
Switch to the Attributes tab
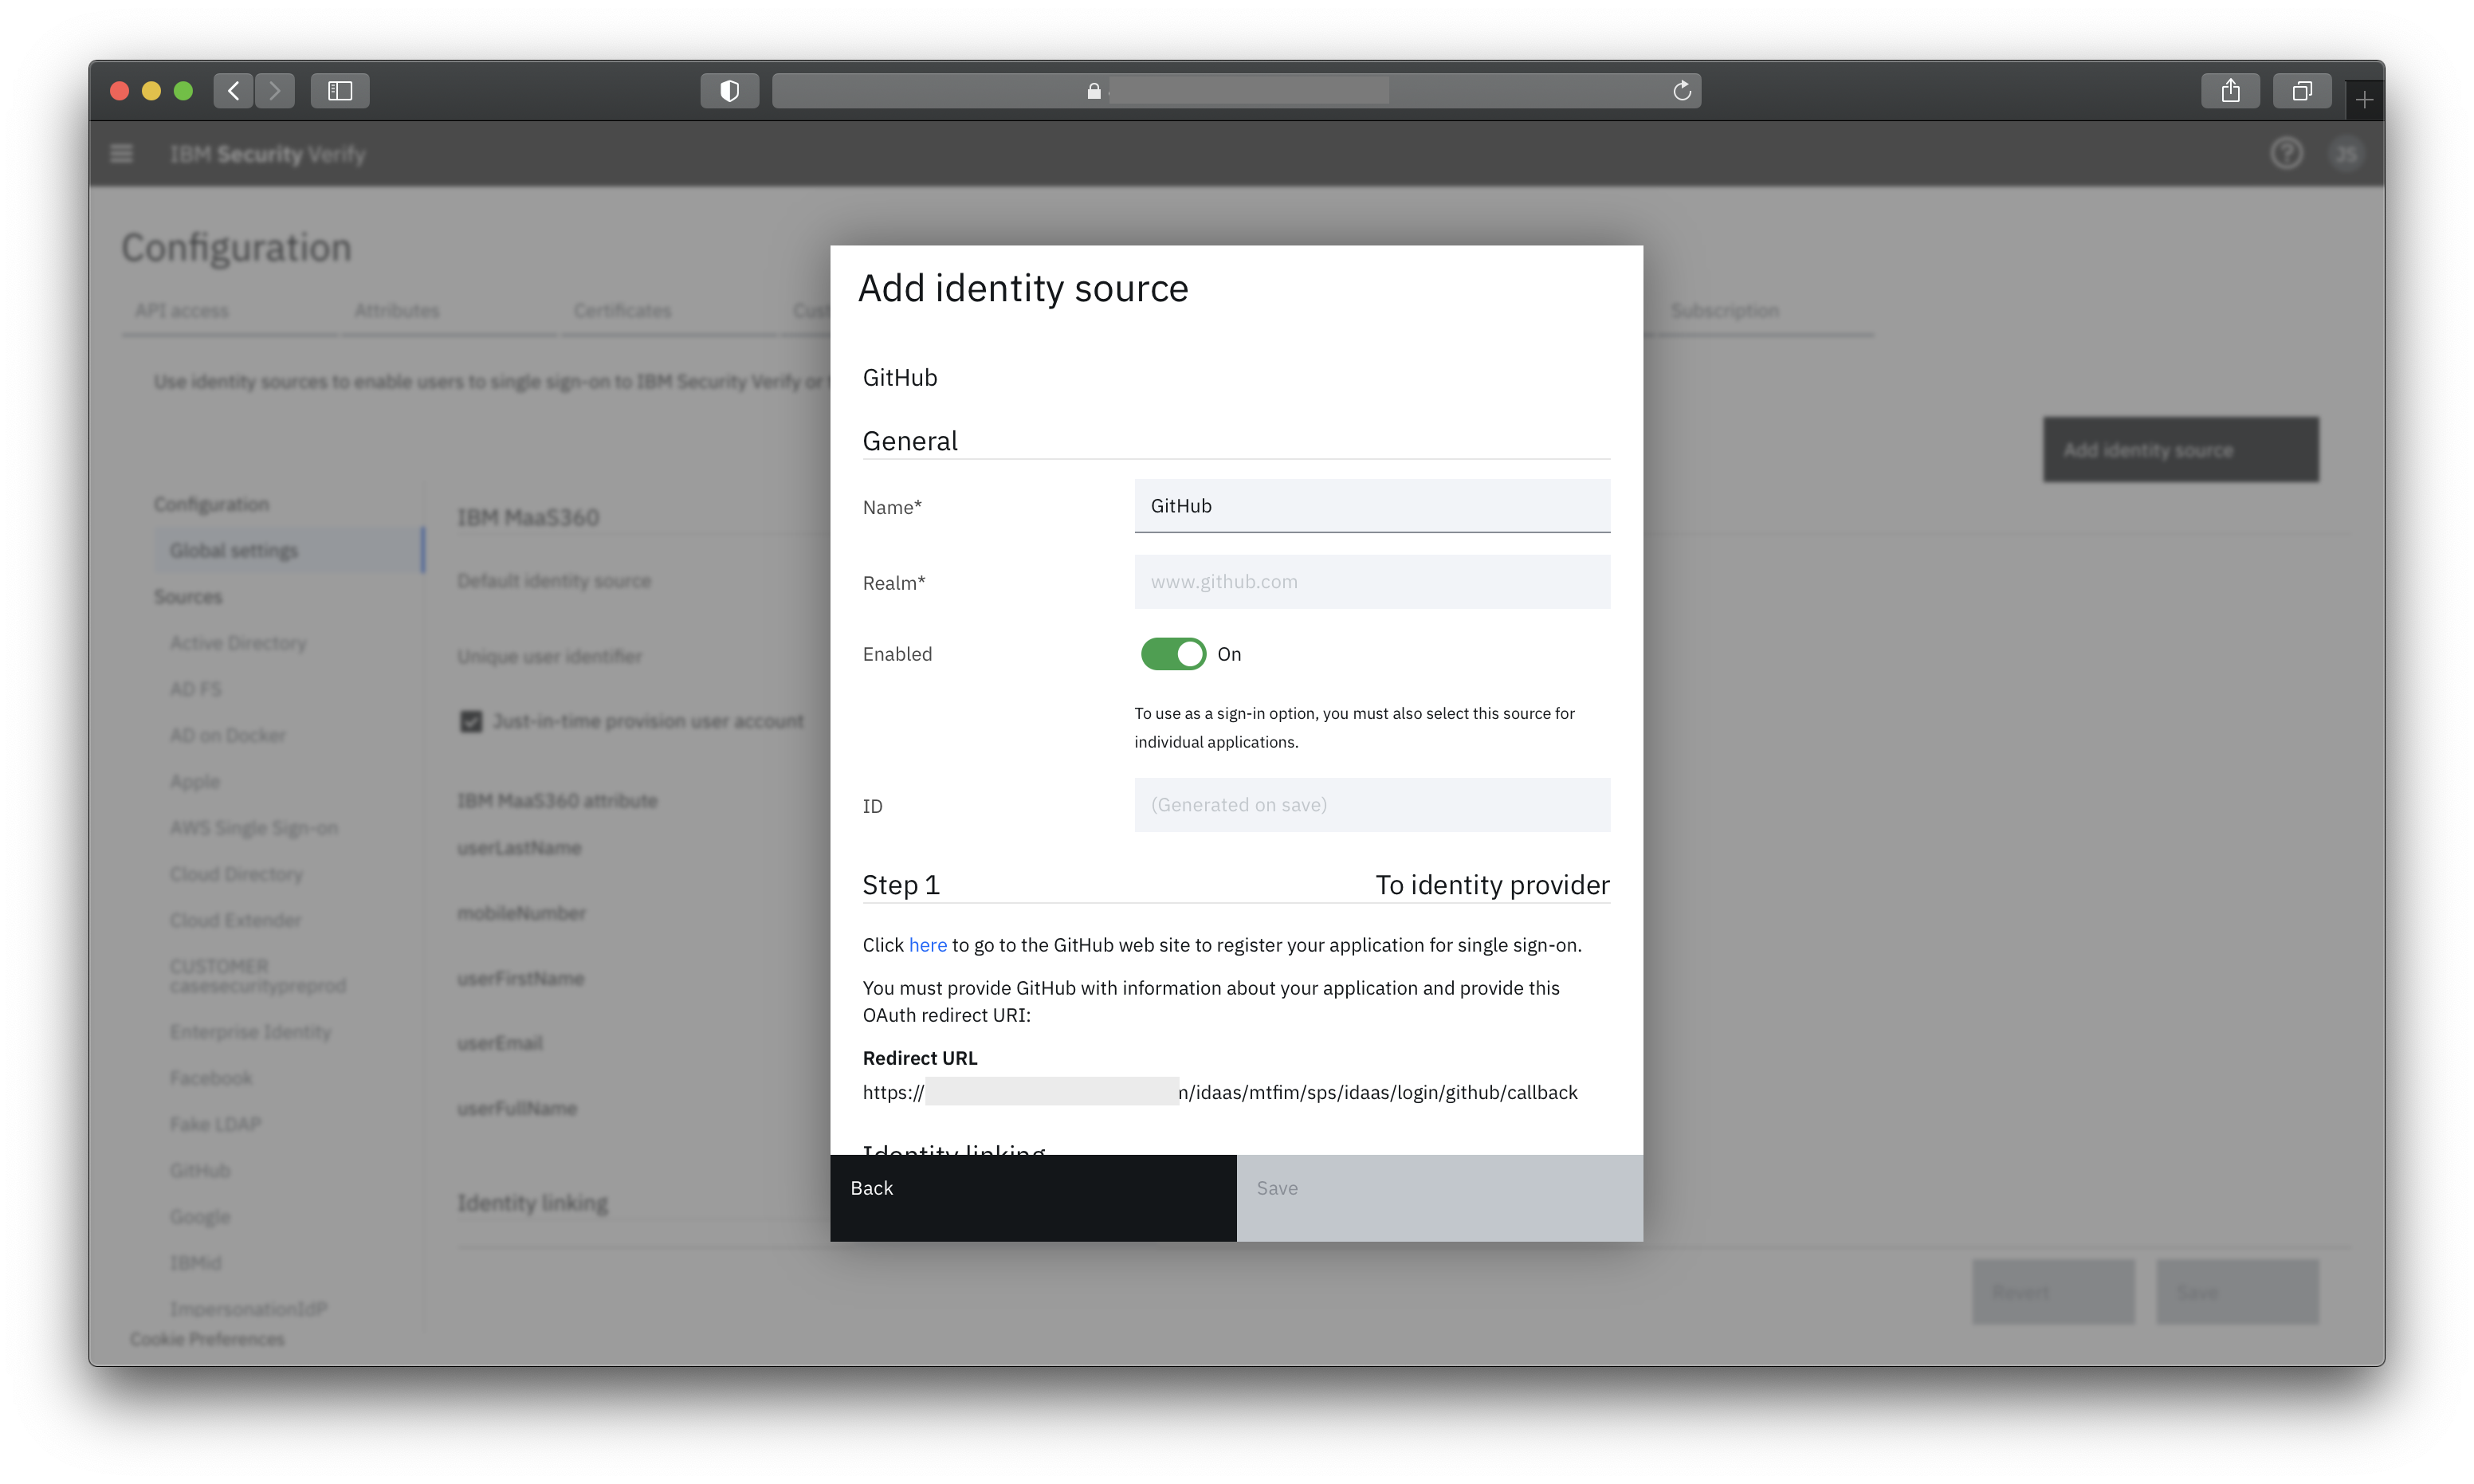pyautogui.click(x=396, y=311)
